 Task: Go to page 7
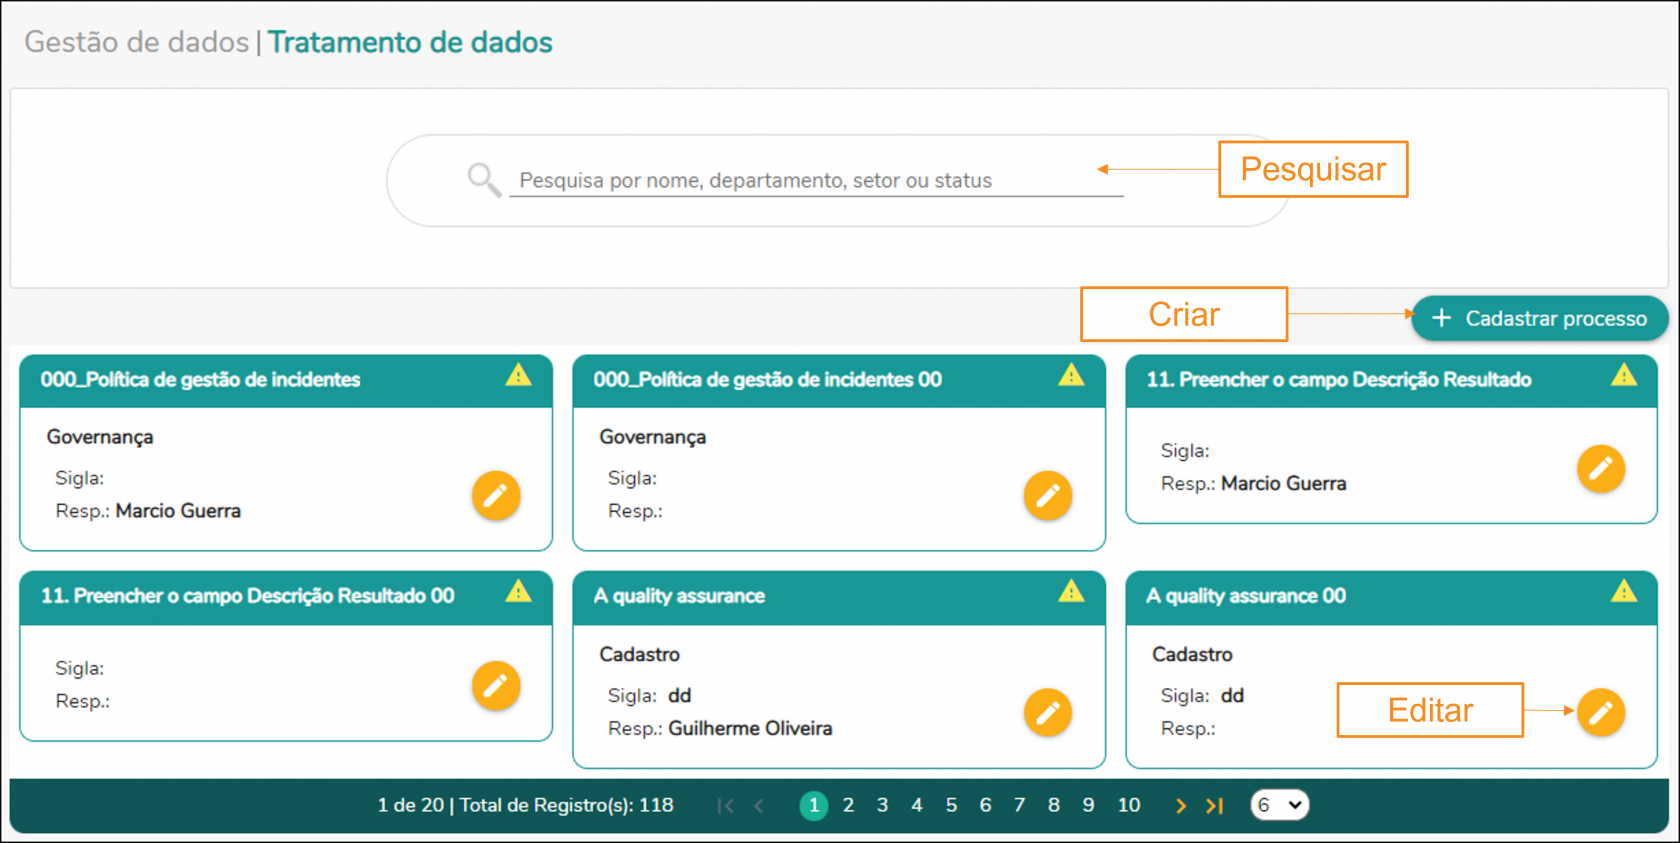point(1019,805)
